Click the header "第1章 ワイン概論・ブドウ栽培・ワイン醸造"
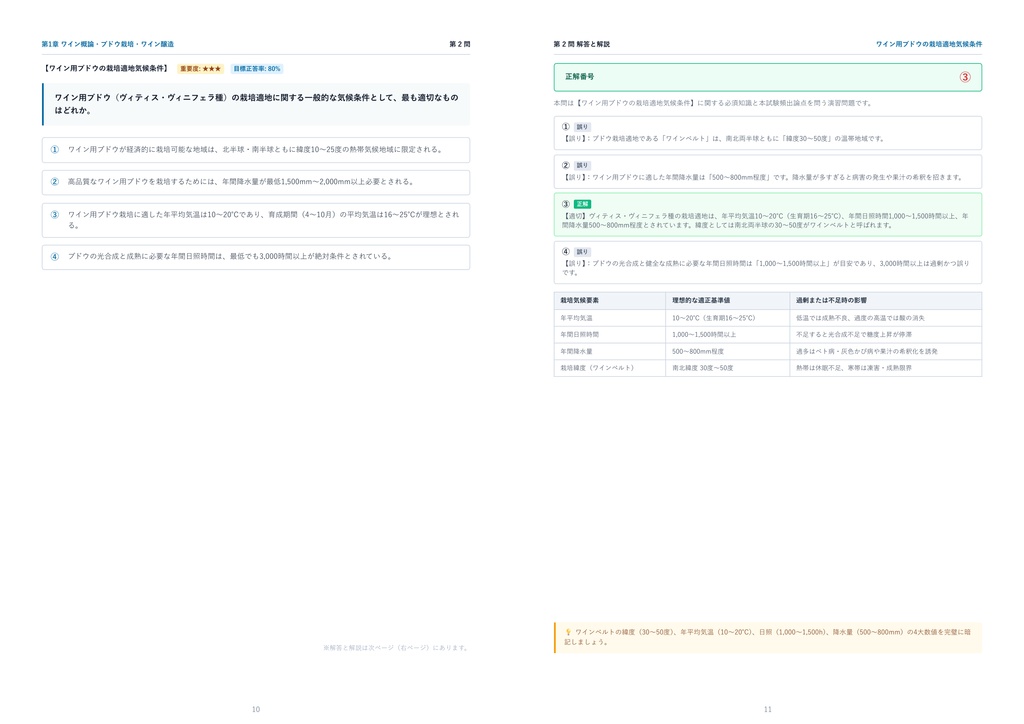Viewport: 1024px width, 724px height. point(108,44)
